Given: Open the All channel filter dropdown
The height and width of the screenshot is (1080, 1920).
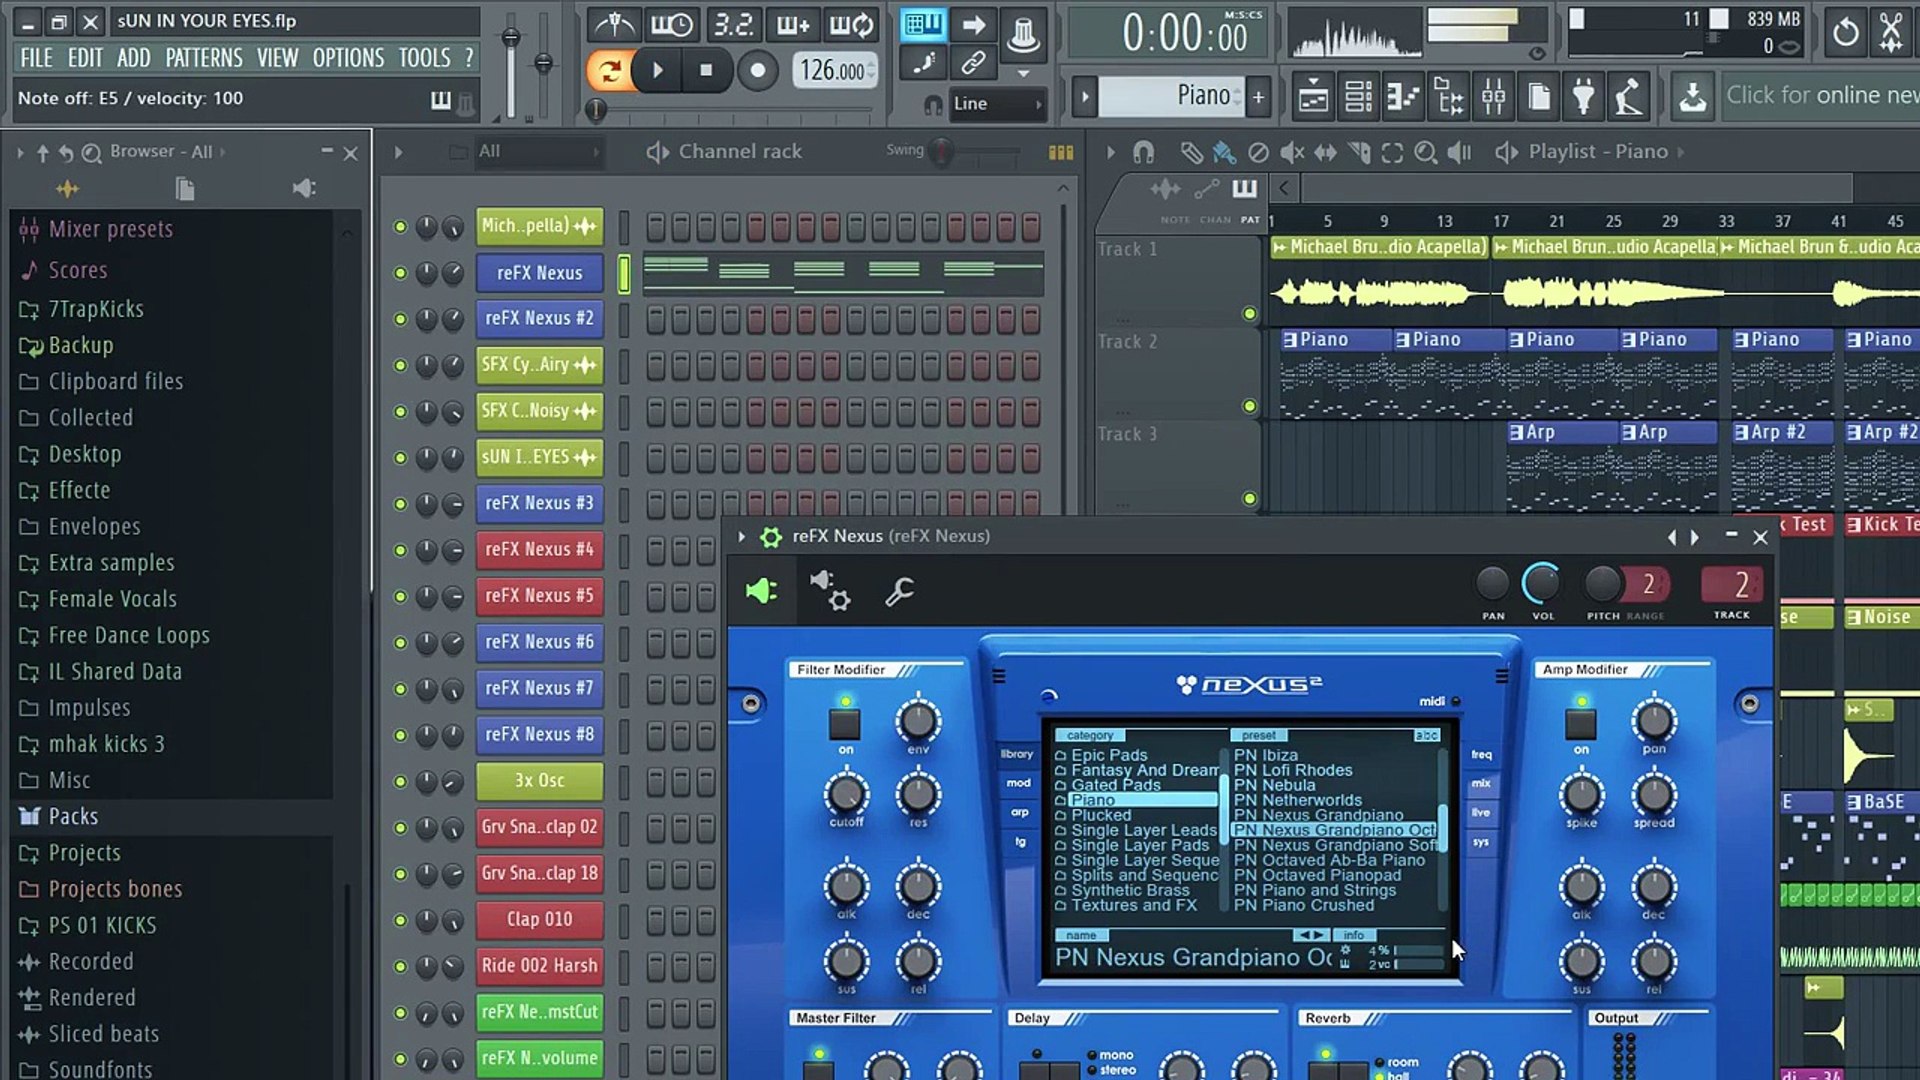Looking at the screenshot, I should click(x=537, y=152).
